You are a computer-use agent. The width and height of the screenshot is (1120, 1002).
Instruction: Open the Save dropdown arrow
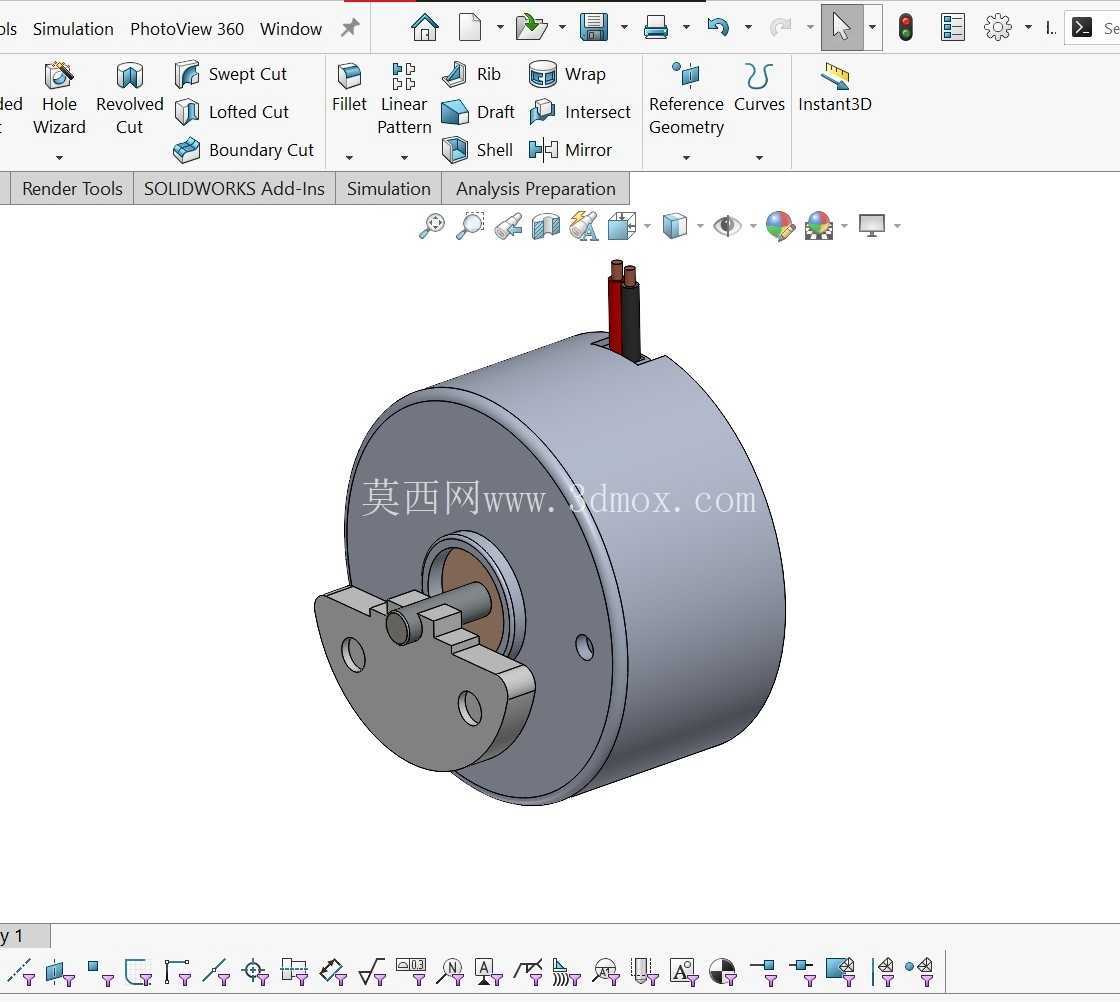624,28
